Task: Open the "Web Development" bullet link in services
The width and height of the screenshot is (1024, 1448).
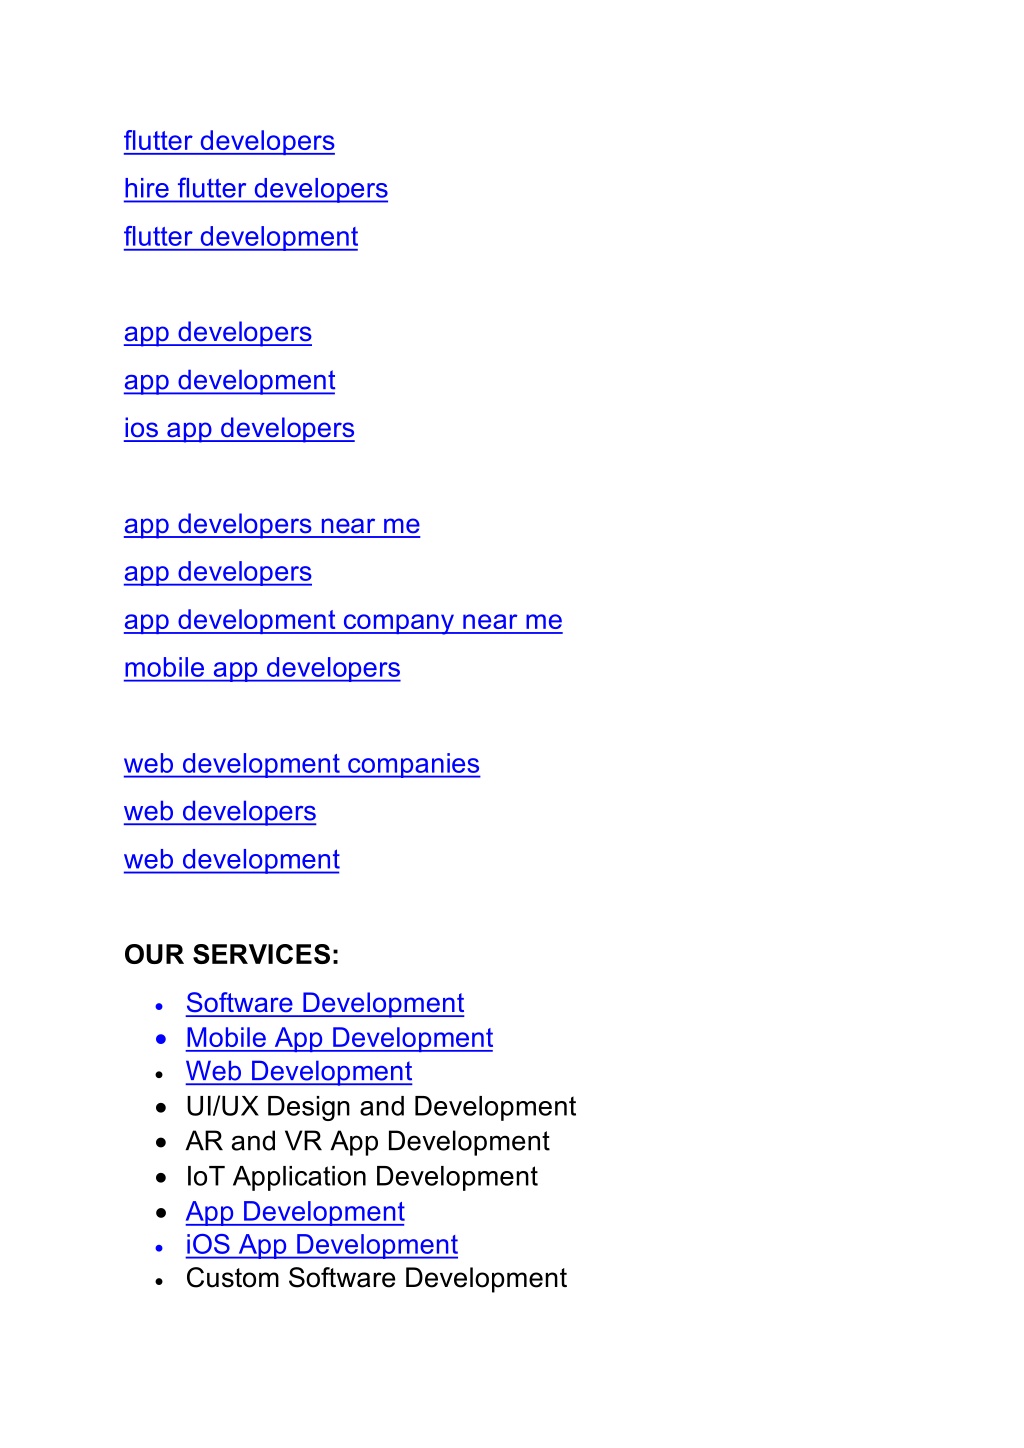Action: pyautogui.click(x=299, y=1072)
